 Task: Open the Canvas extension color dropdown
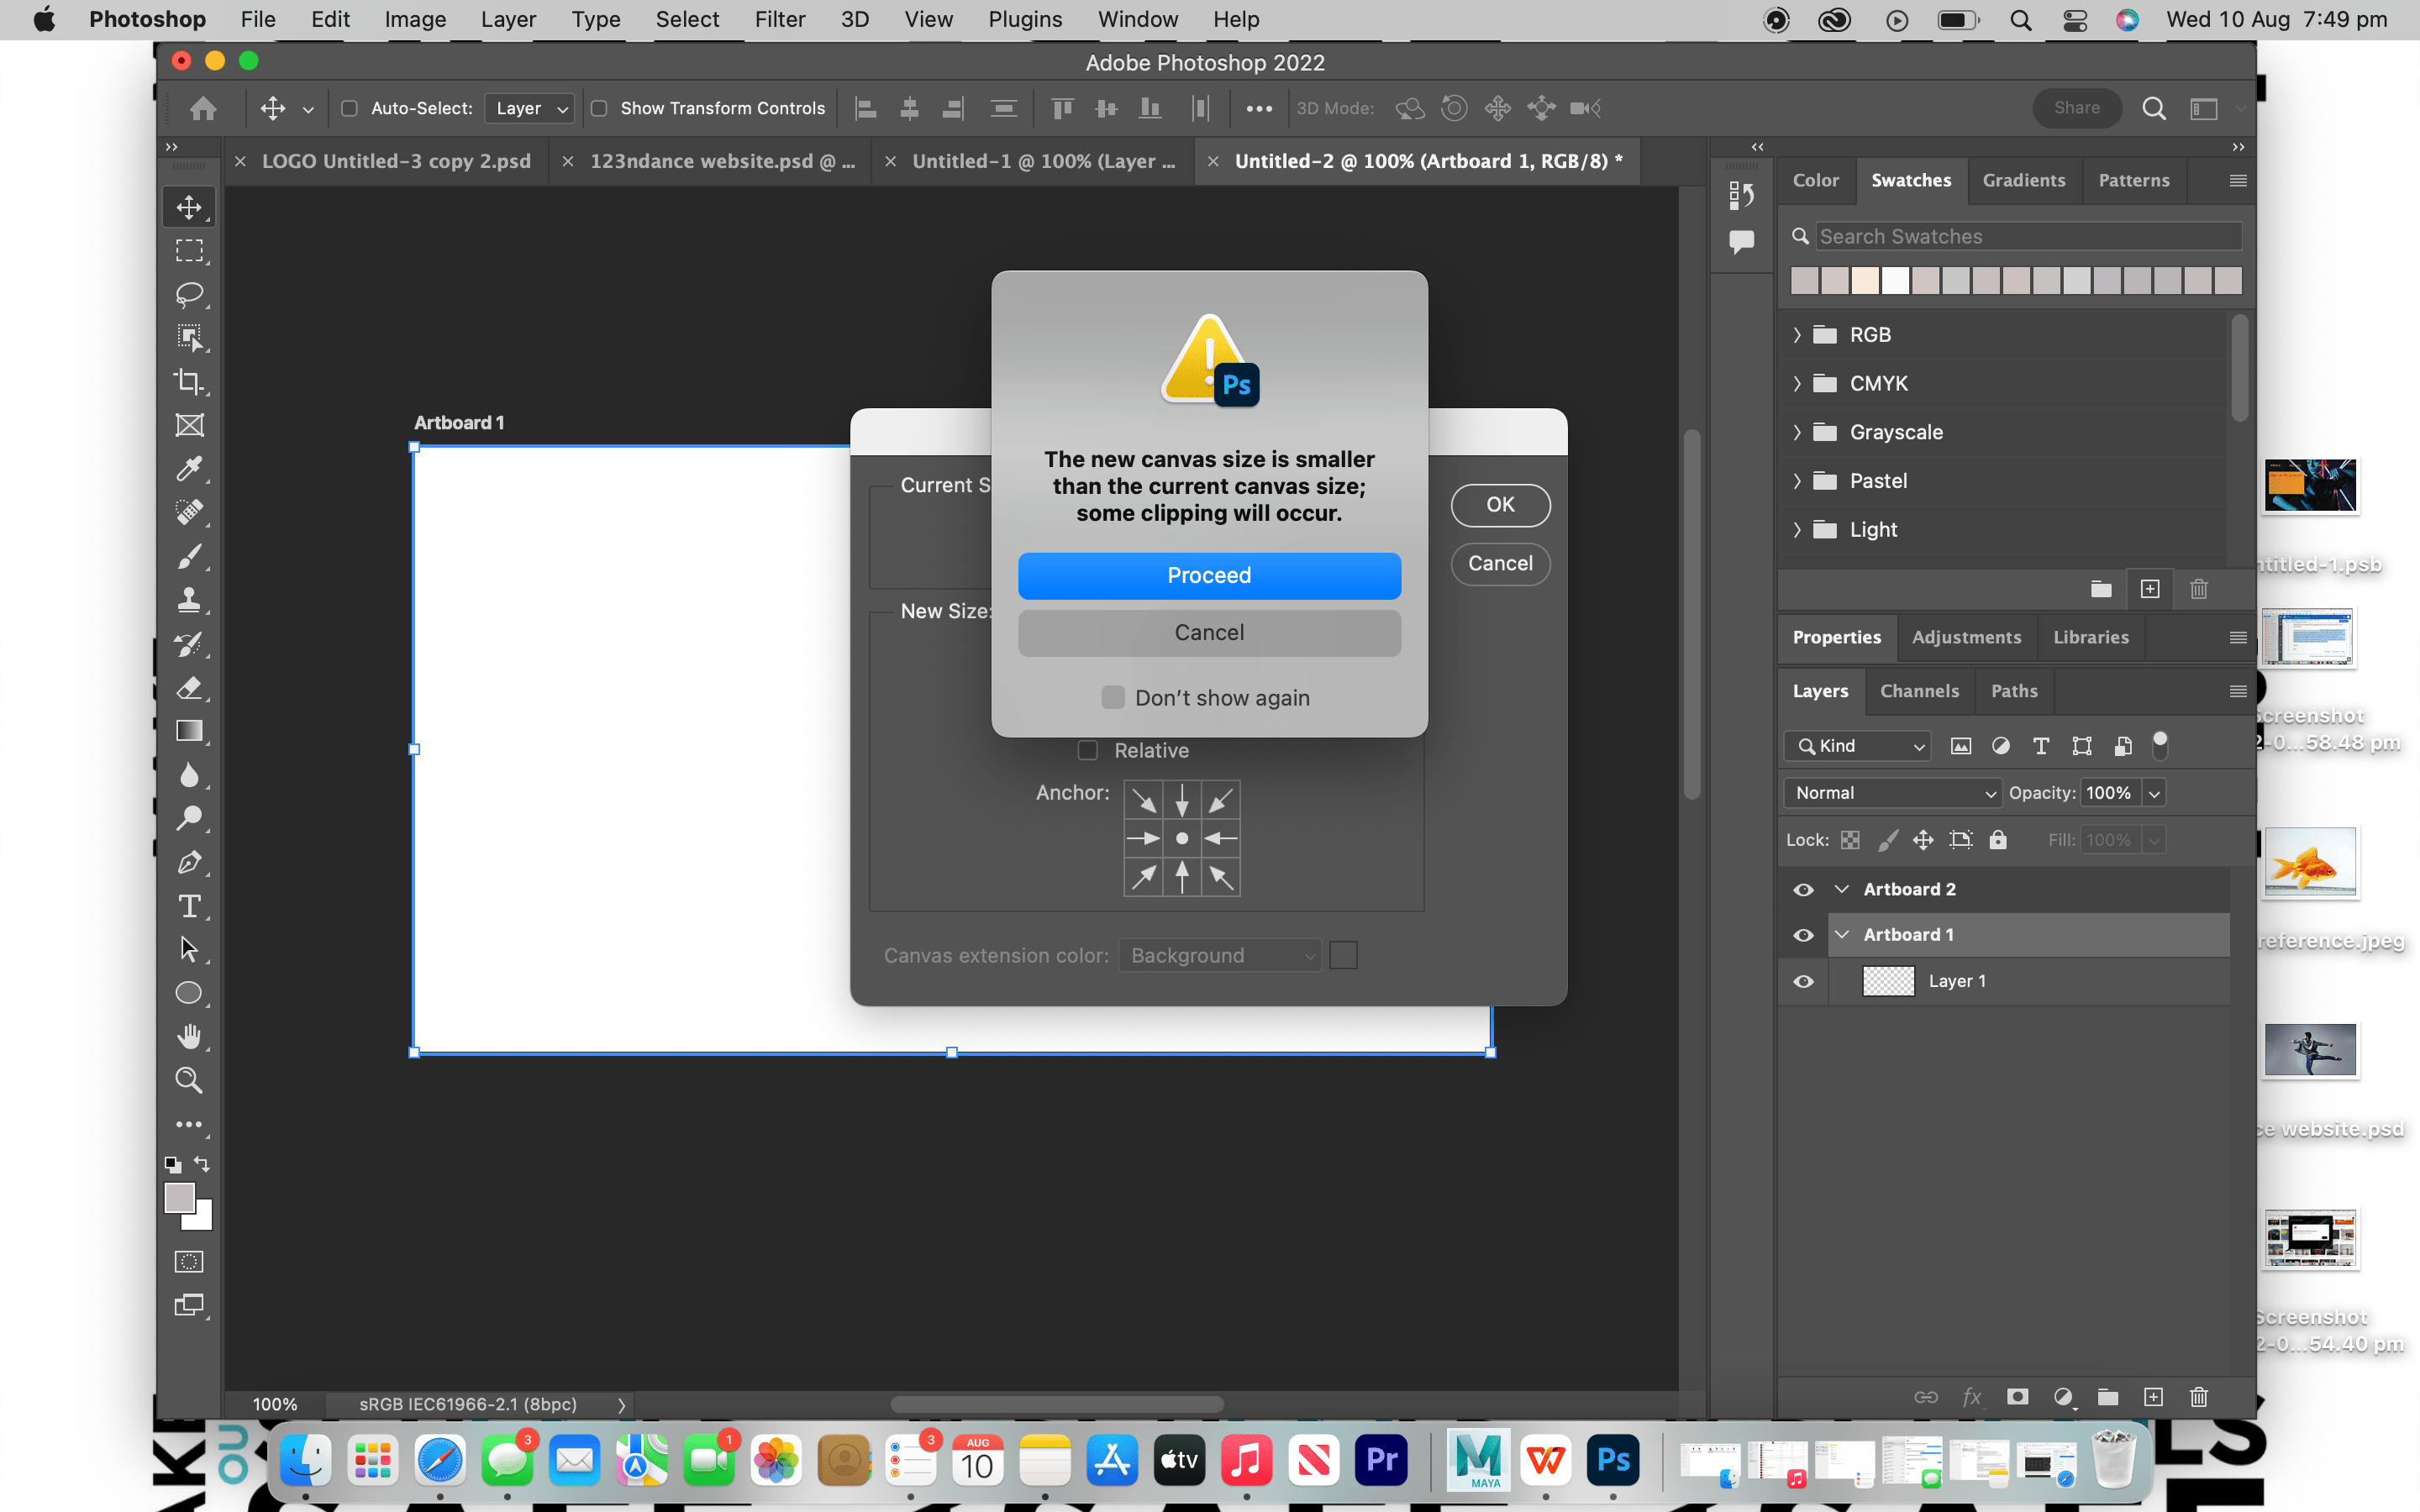1218,955
